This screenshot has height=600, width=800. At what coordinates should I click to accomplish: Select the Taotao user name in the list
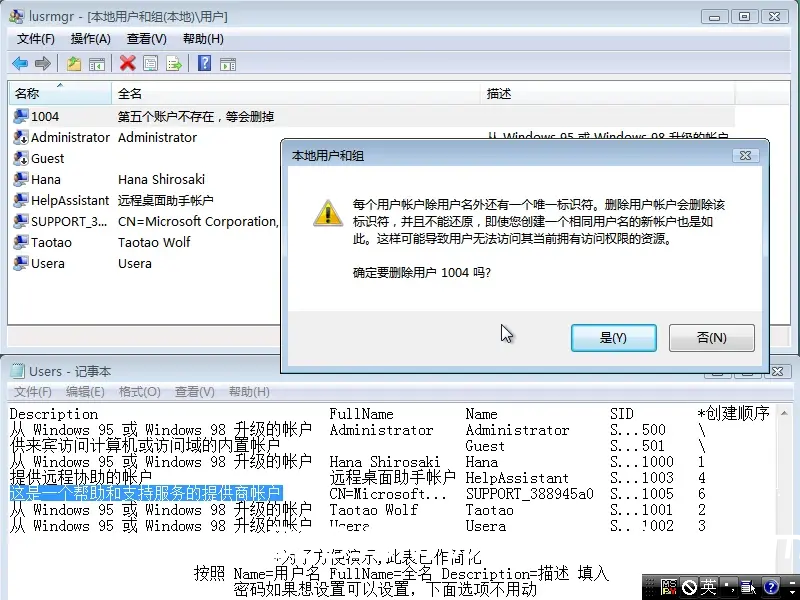pos(51,242)
